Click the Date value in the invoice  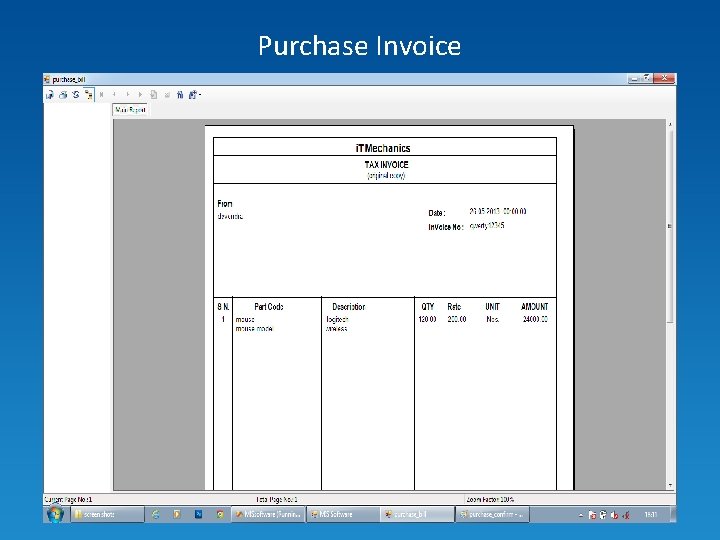pyautogui.click(x=498, y=211)
